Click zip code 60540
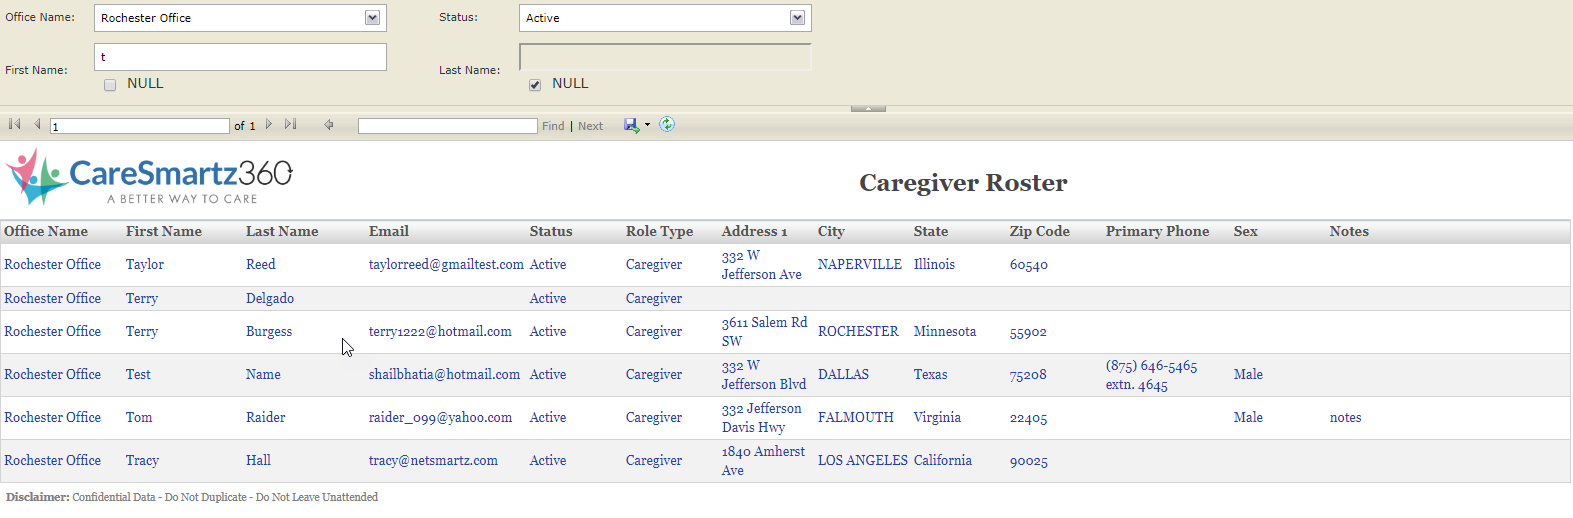 point(1029,265)
